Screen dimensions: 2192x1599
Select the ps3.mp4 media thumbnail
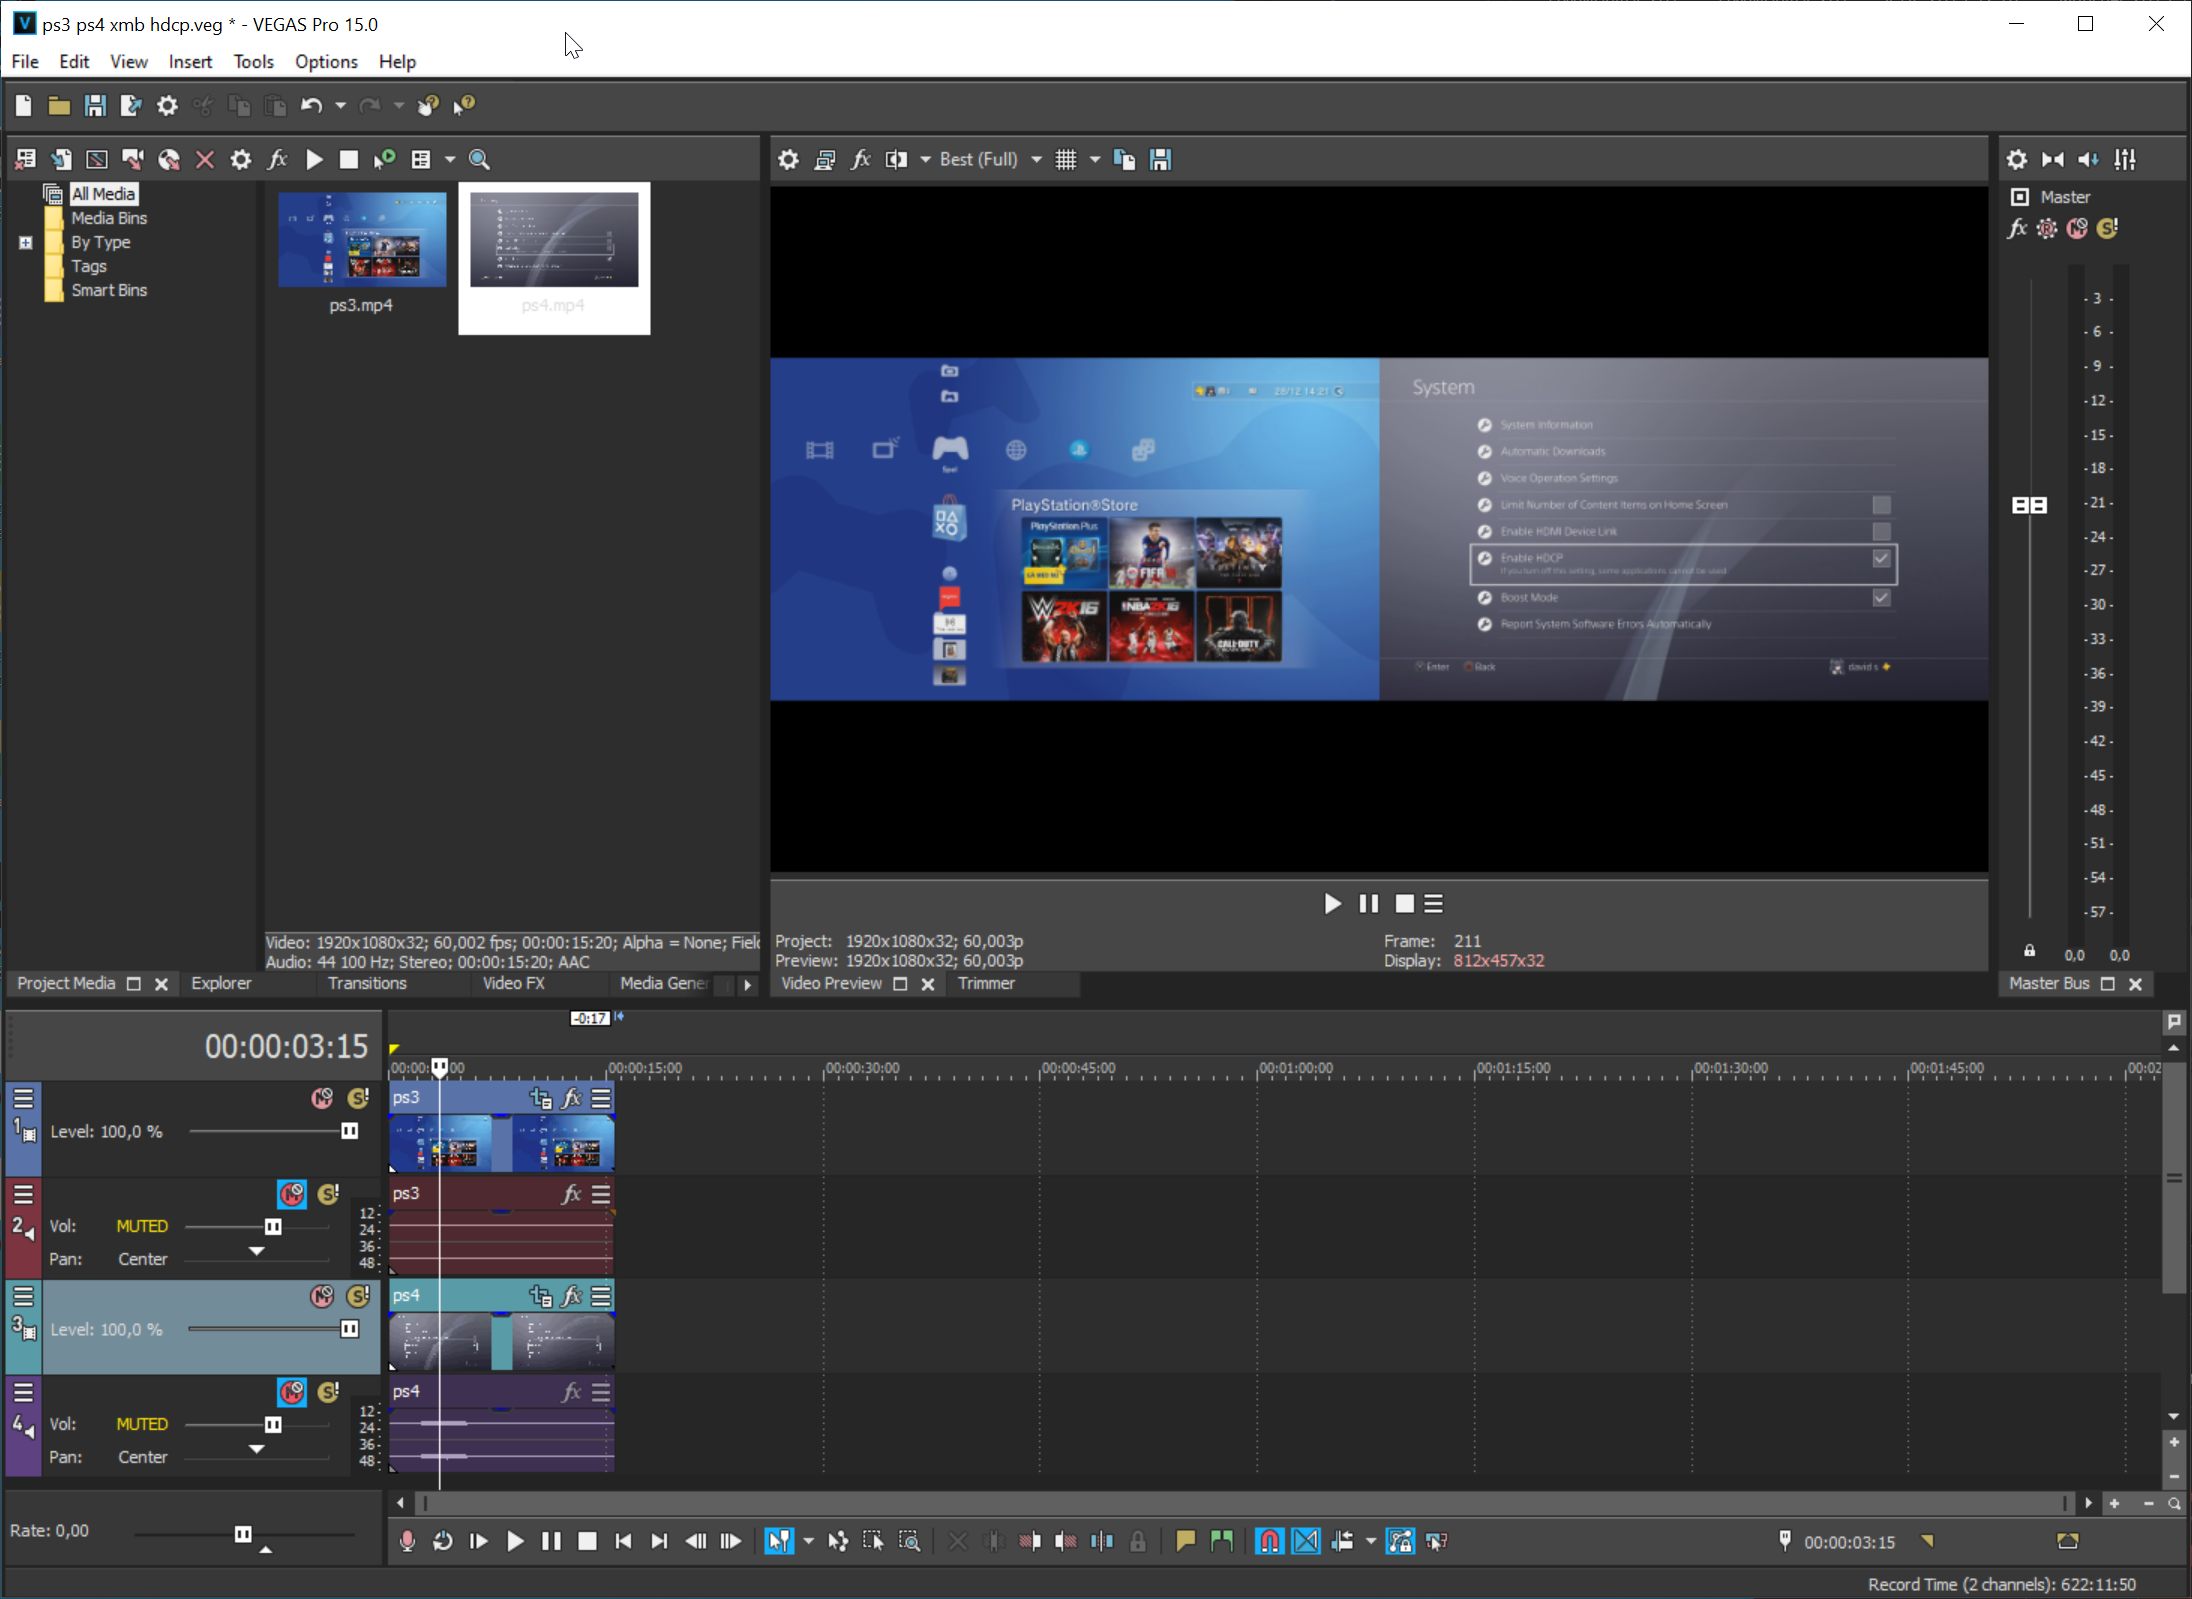tap(362, 240)
